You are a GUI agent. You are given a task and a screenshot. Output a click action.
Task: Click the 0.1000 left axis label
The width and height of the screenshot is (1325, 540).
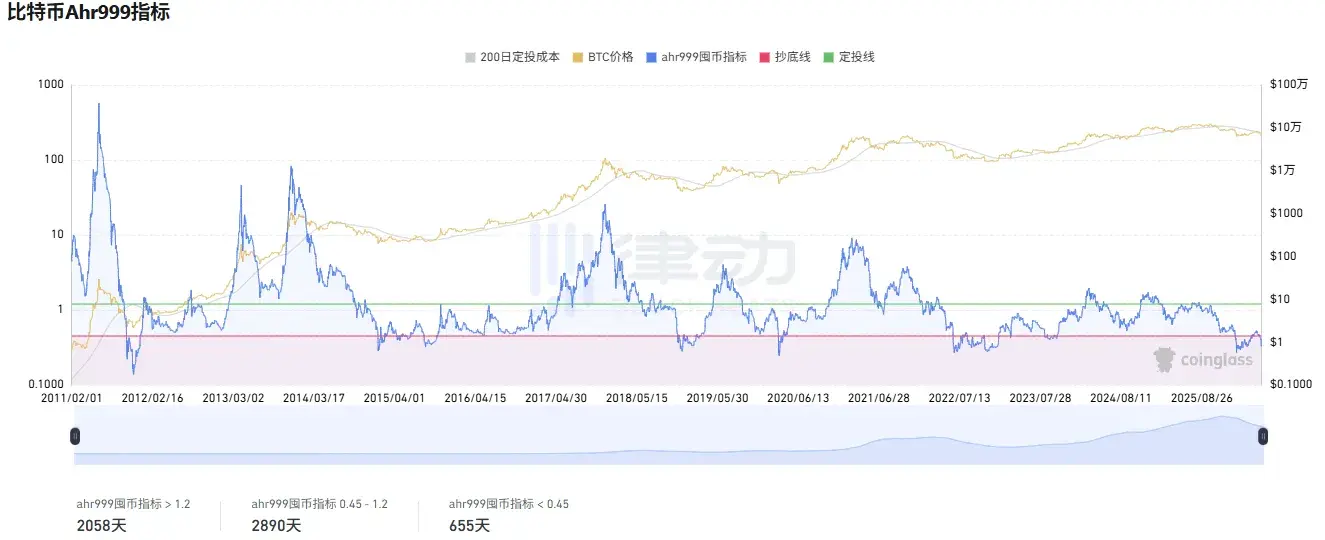click(x=45, y=384)
